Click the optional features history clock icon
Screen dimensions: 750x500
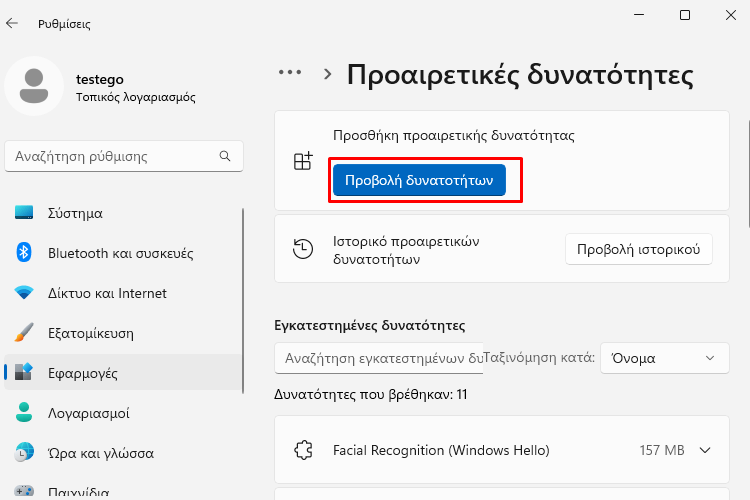303,249
